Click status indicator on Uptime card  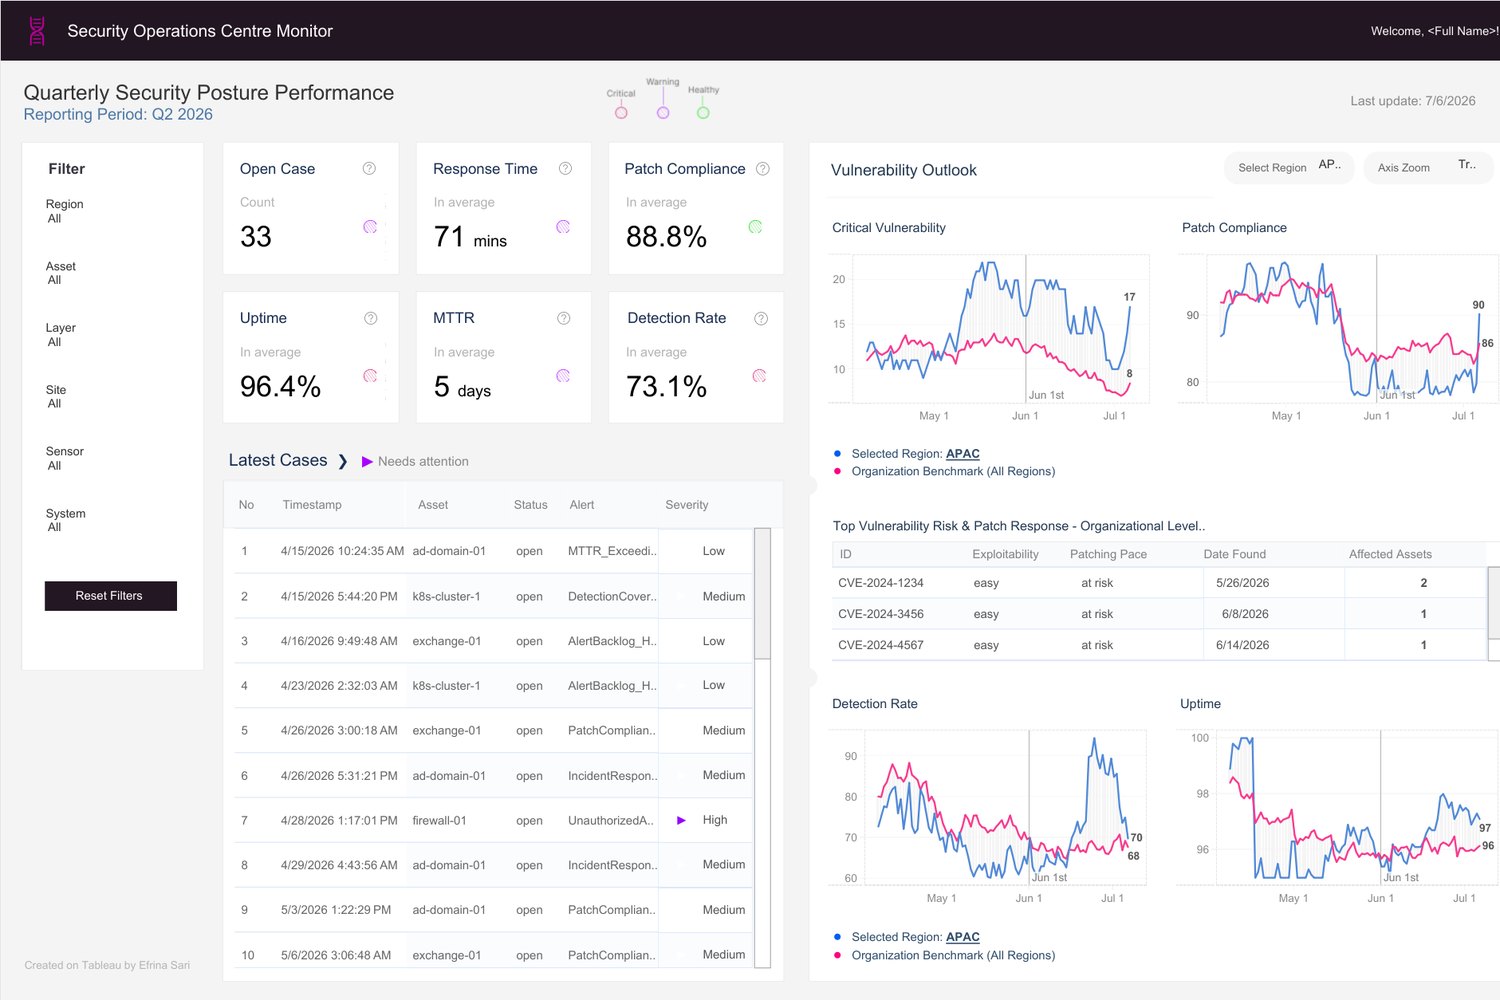click(x=370, y=376)
